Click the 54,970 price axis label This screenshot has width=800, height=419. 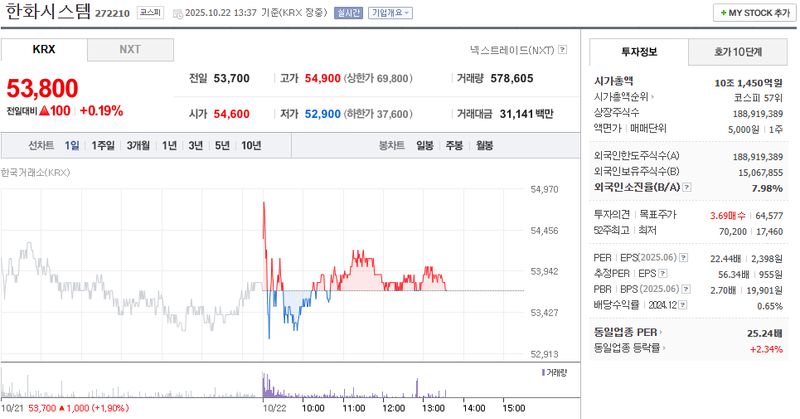[544, 189]
